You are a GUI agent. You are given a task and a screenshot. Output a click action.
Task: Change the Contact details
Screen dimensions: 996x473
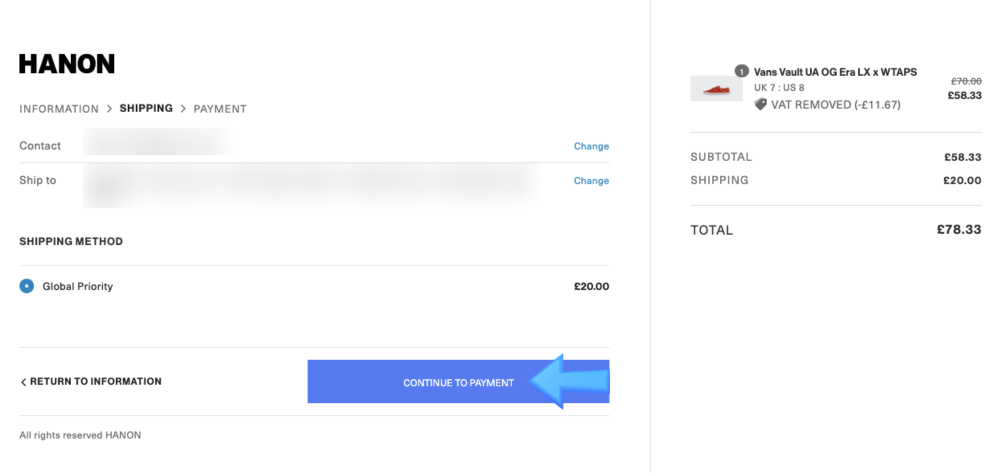(591, 146)
